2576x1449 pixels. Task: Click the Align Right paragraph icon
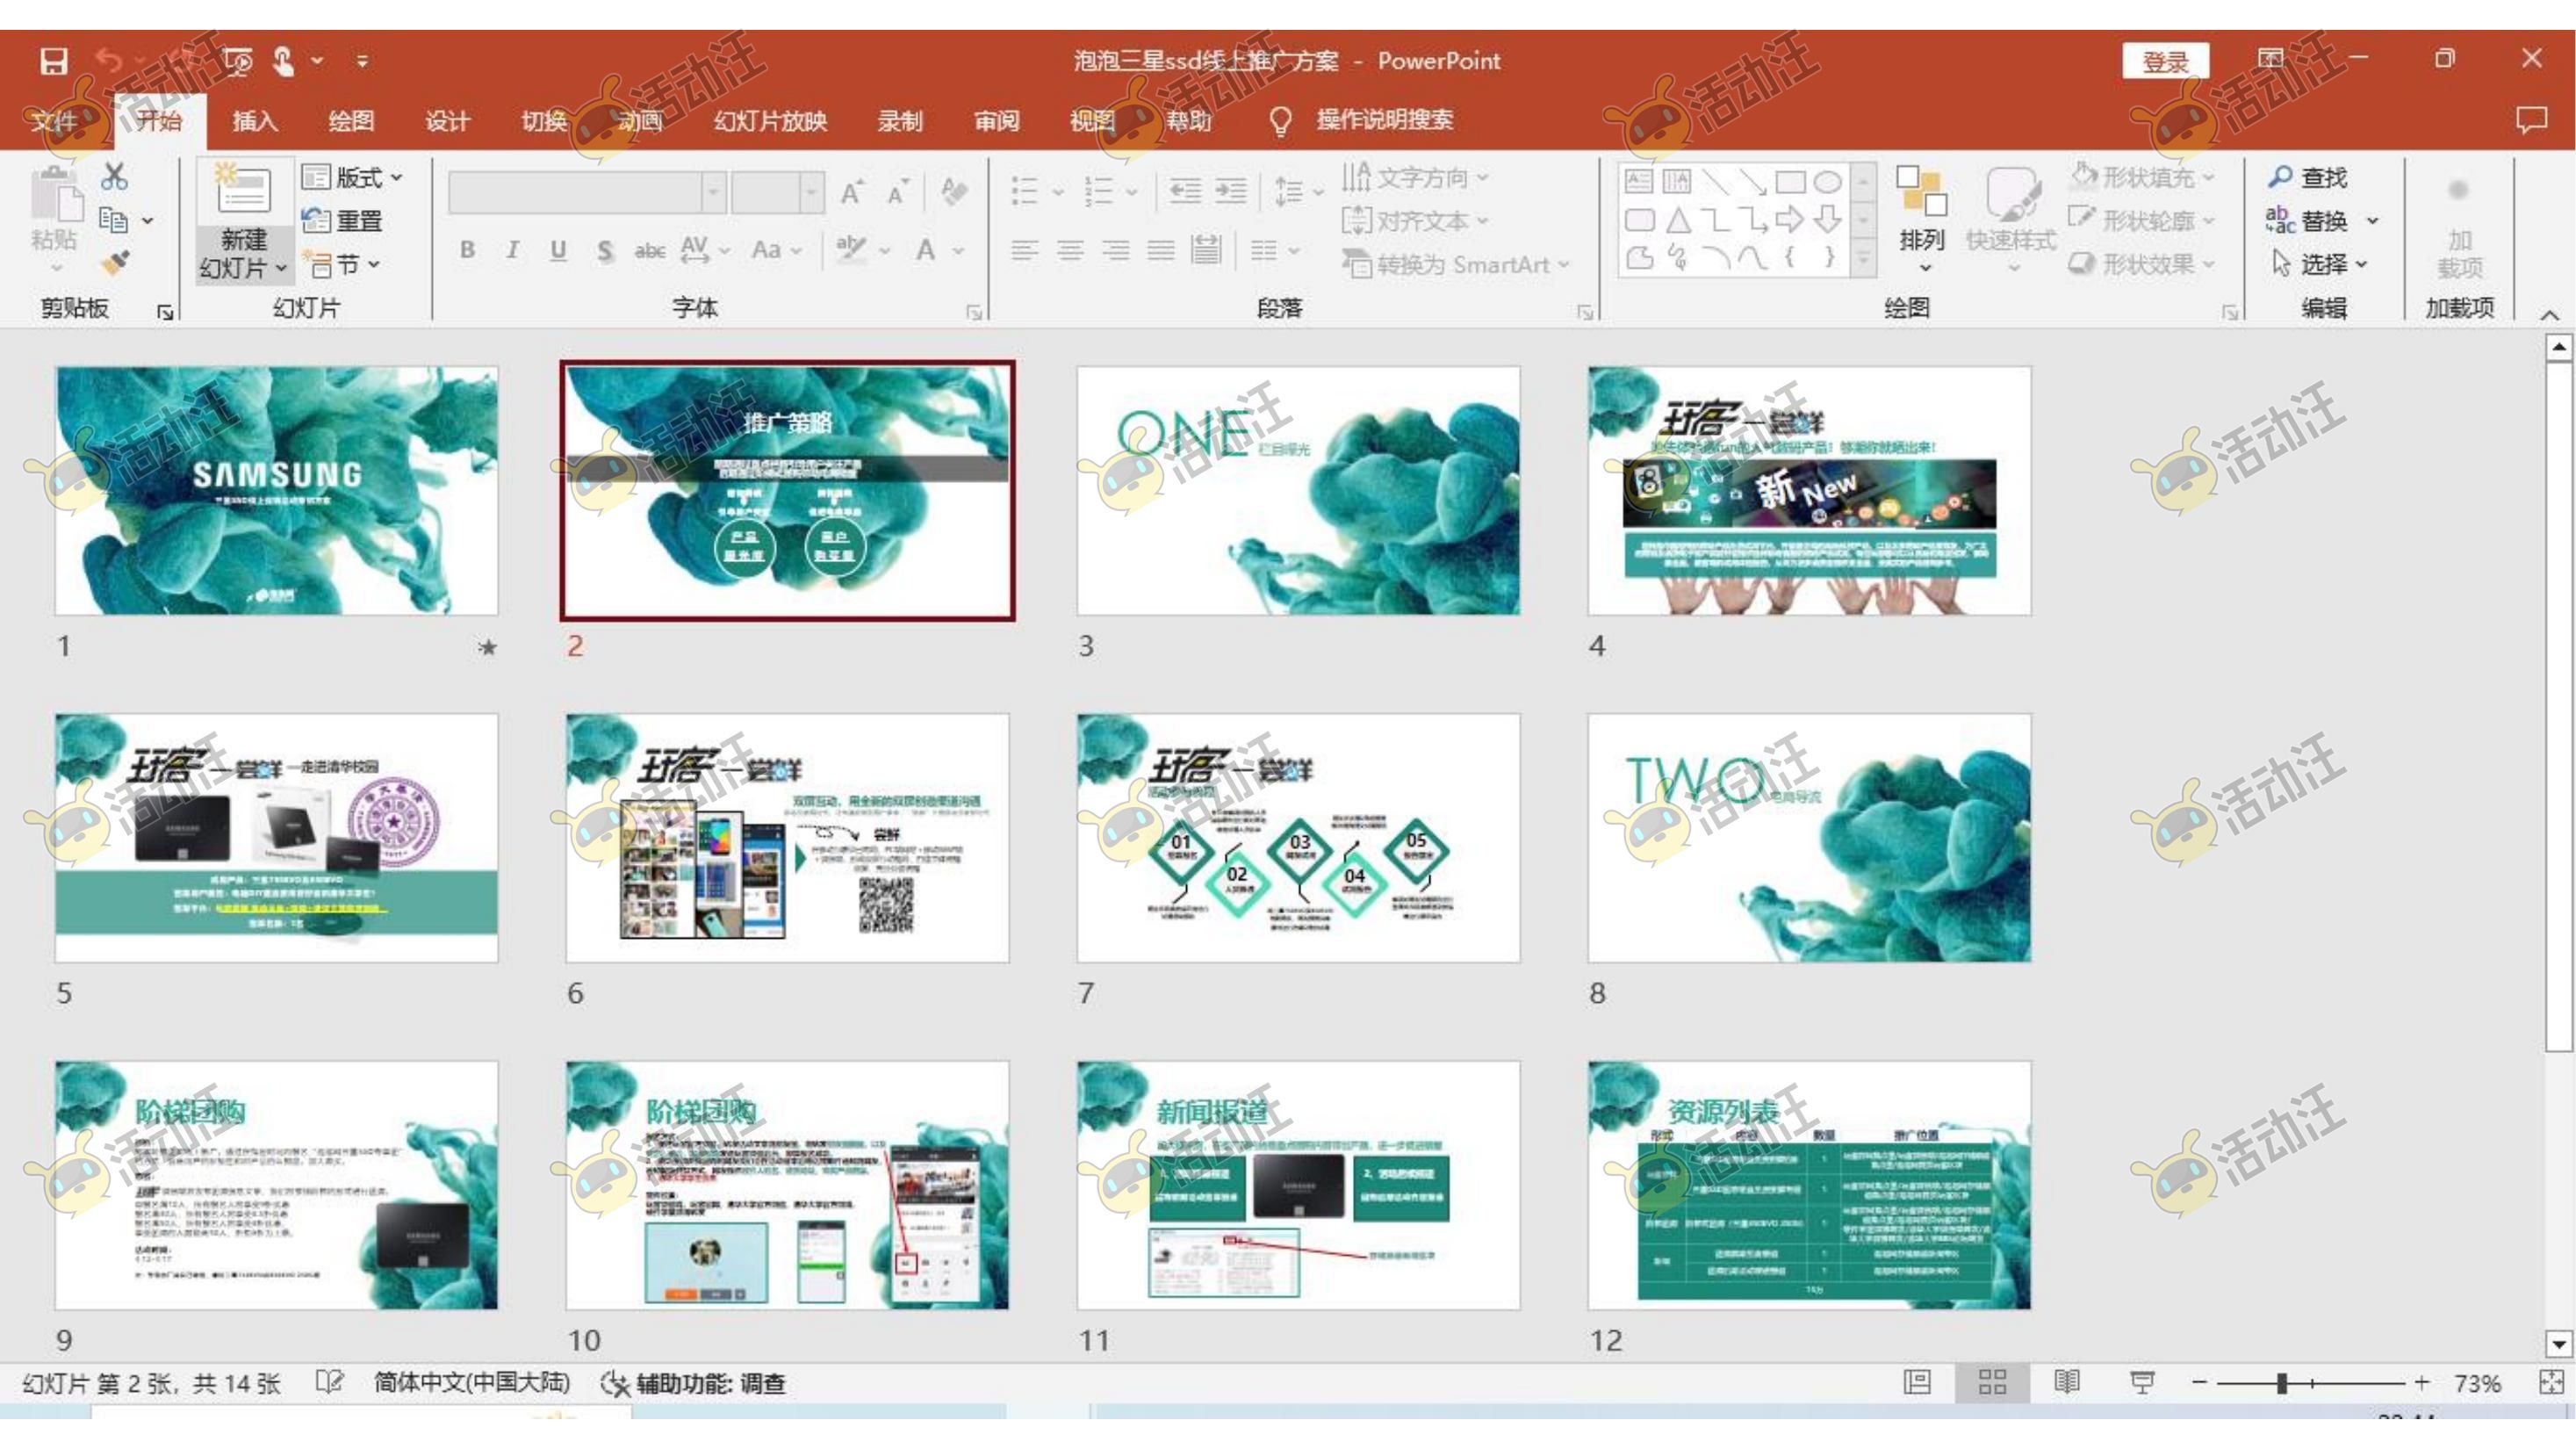tap(1115, 250)
